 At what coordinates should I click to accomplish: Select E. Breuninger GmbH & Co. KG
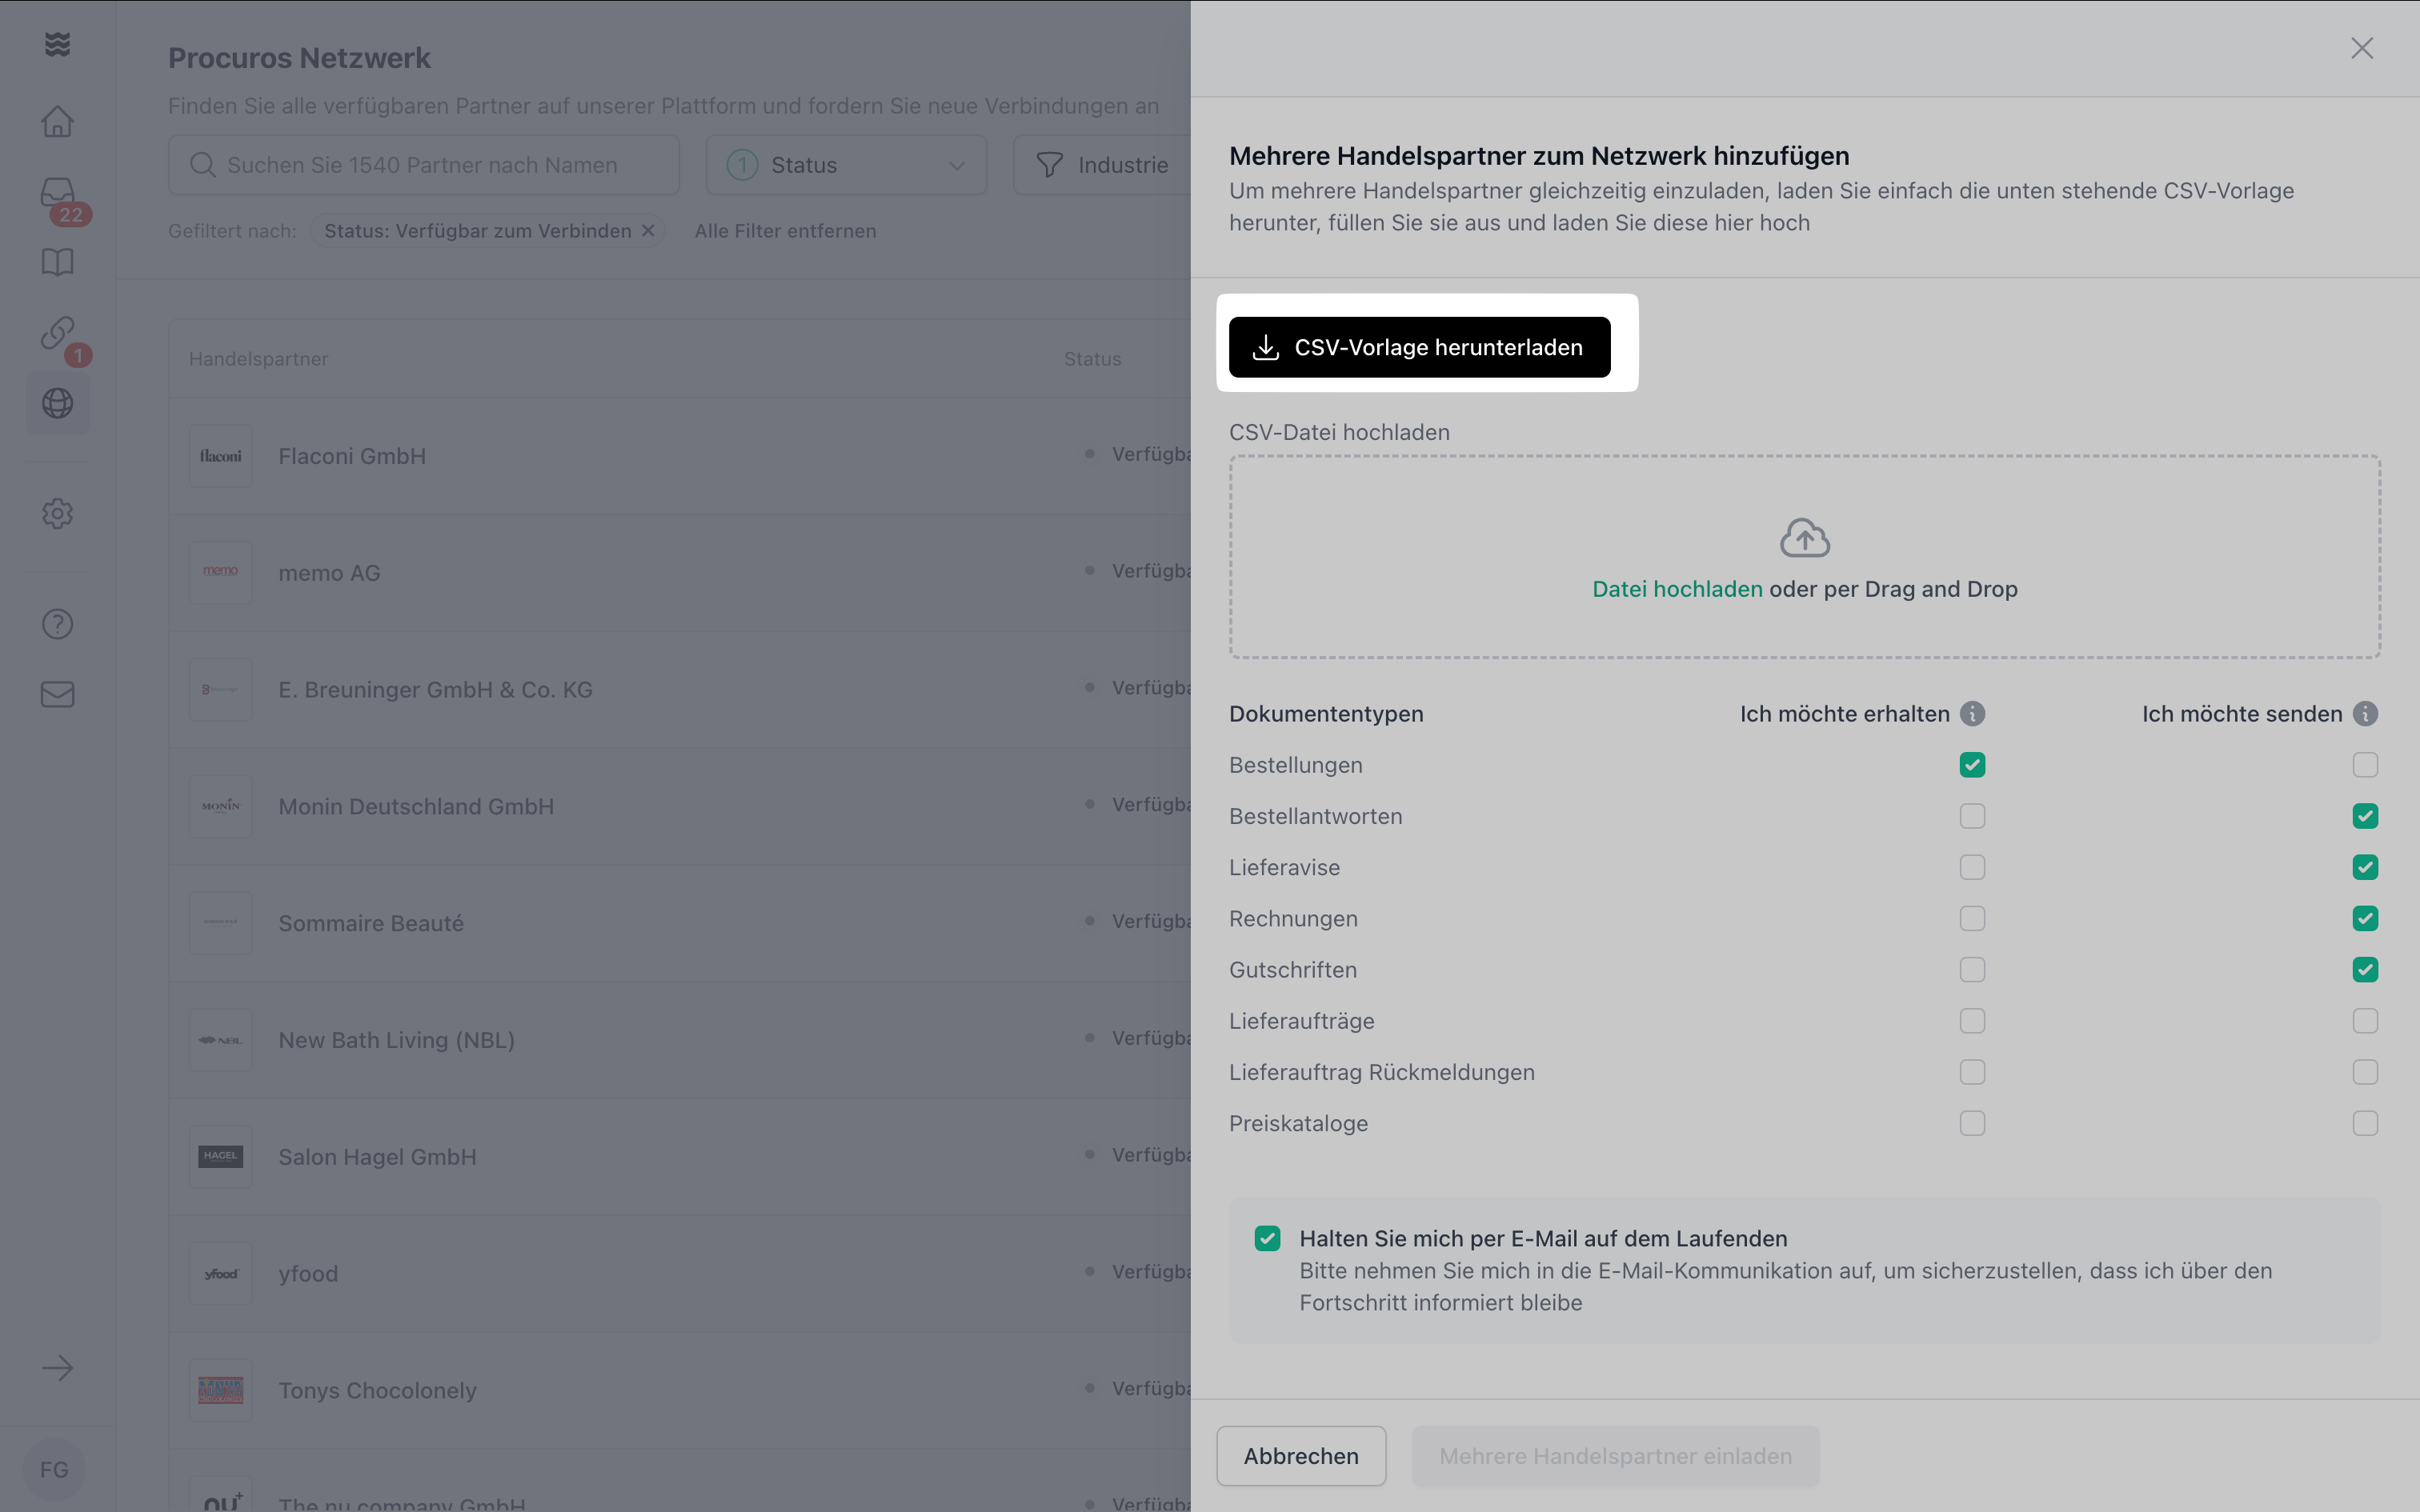coord(435,690)
